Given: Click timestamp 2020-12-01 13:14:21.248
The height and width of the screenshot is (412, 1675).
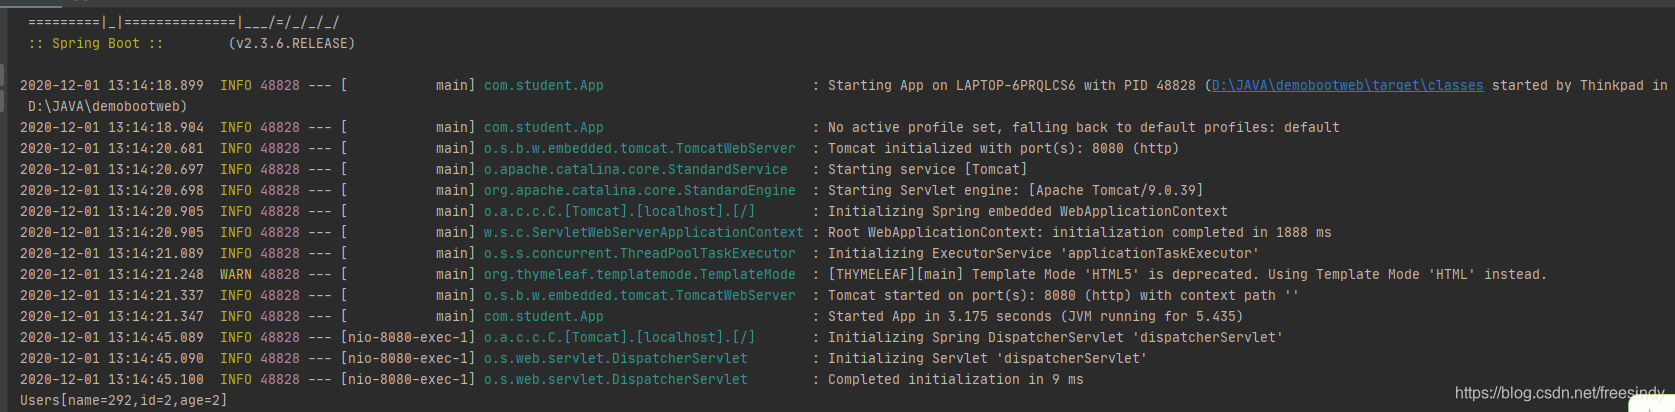Looking at the screenshot, I should 112,275.
